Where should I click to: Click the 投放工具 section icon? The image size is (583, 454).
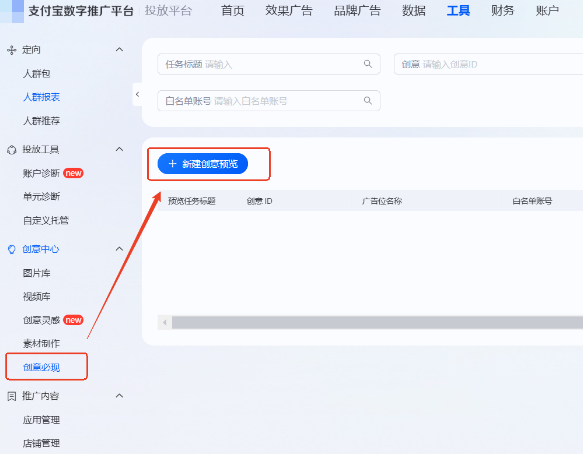[12, 150]
